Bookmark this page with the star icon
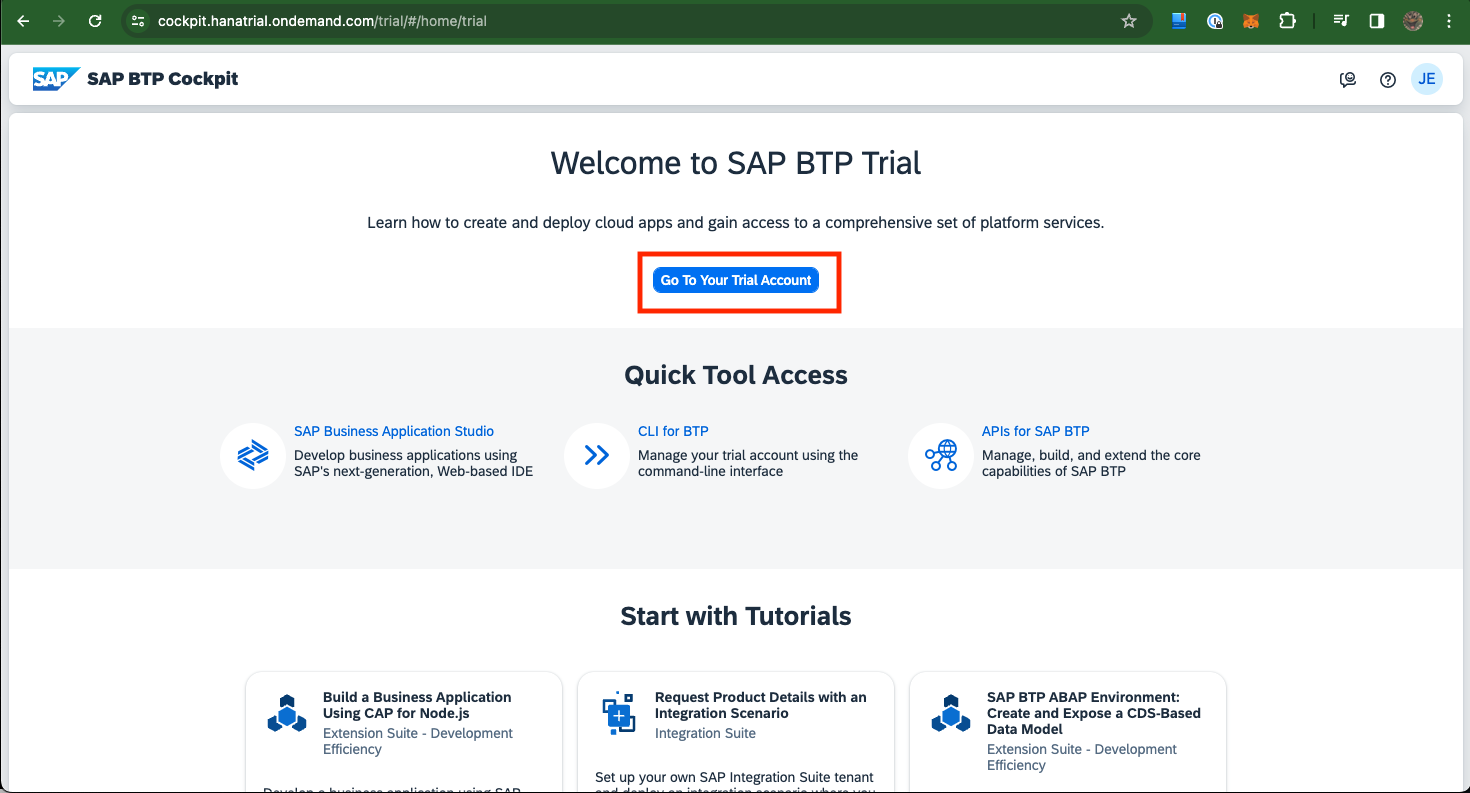The height and width of the screenshot is (793, 1470). coord(1129,20)
